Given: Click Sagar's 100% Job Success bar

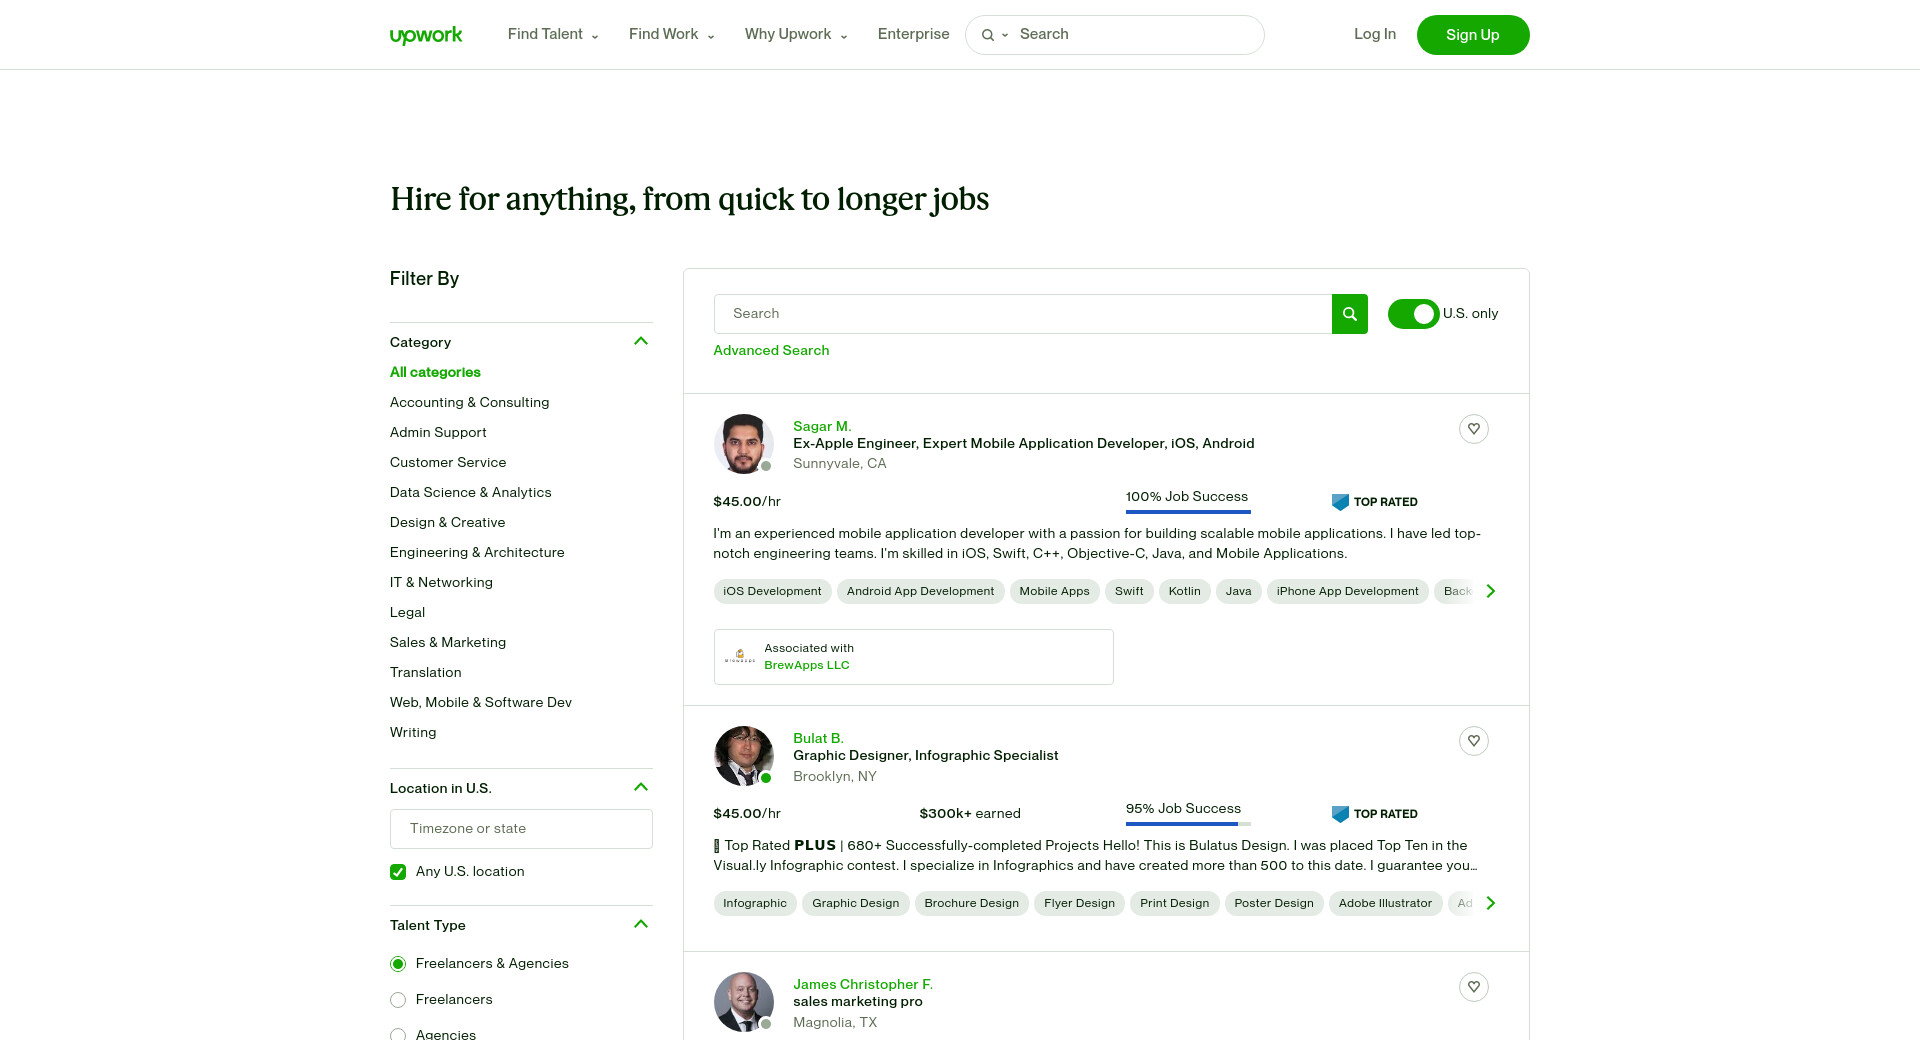Looking at the screenshot, I should click(x=1187, y=511).
